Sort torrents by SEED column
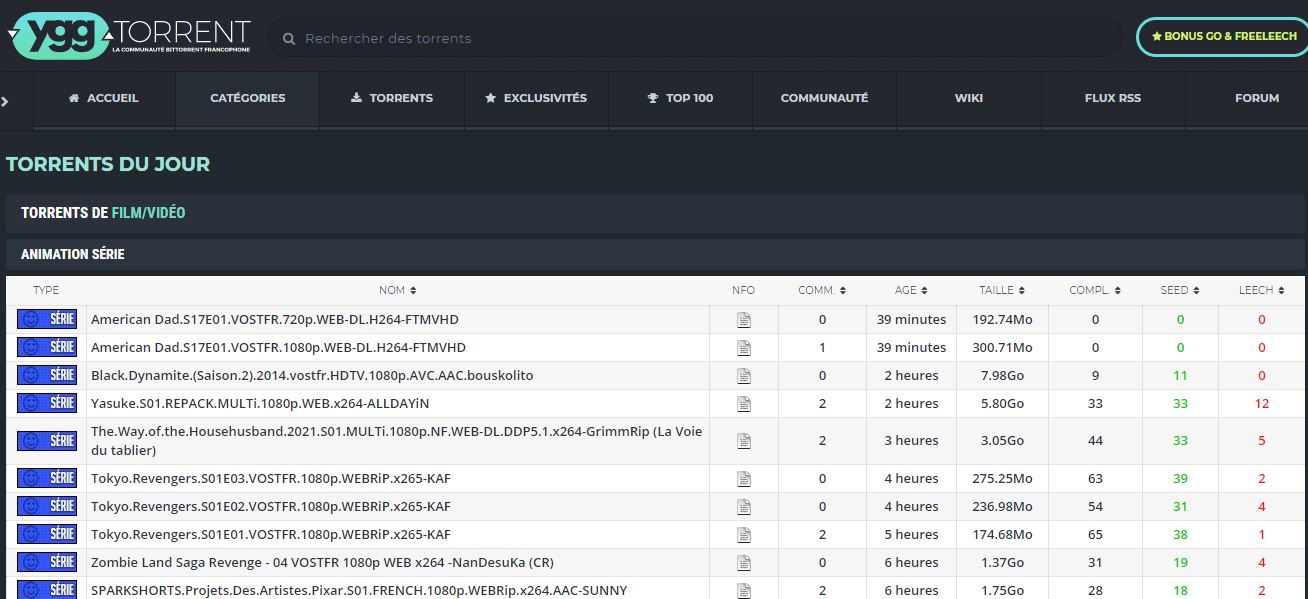The image size is (1308, 599). pyautogui.click(x=1180, y=290)
